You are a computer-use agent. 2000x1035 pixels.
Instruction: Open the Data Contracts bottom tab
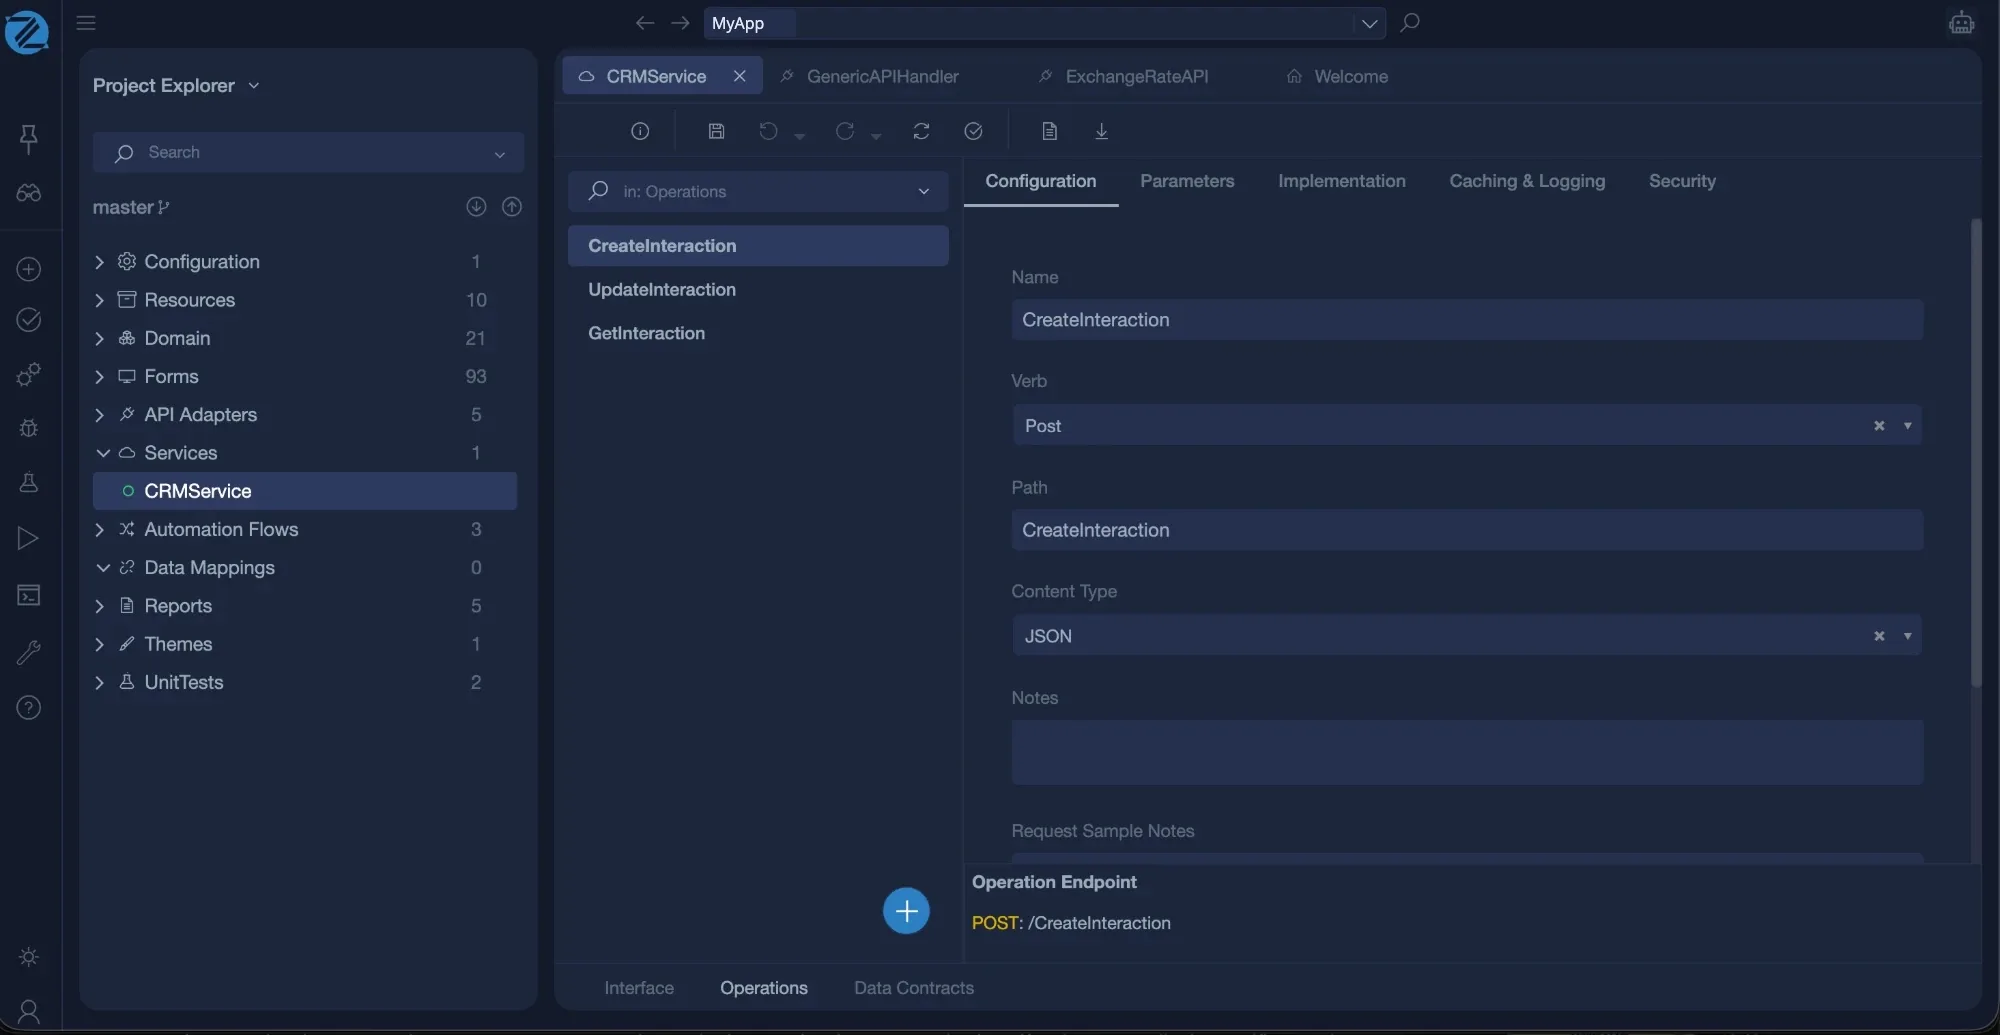click(913, 988)
